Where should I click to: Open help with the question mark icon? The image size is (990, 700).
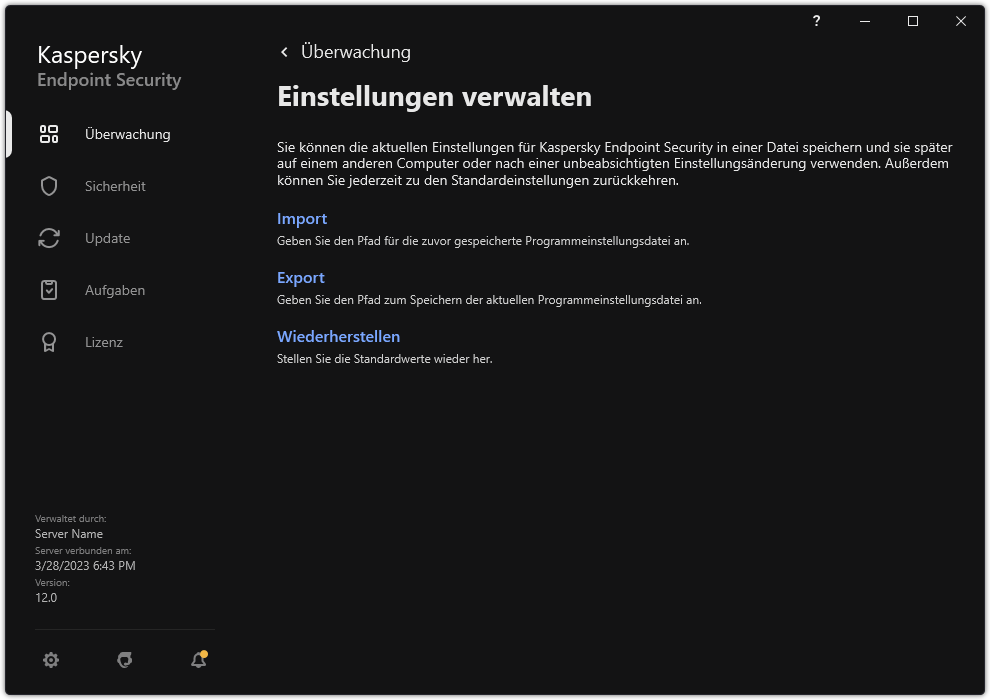click(x=816, y=21)
